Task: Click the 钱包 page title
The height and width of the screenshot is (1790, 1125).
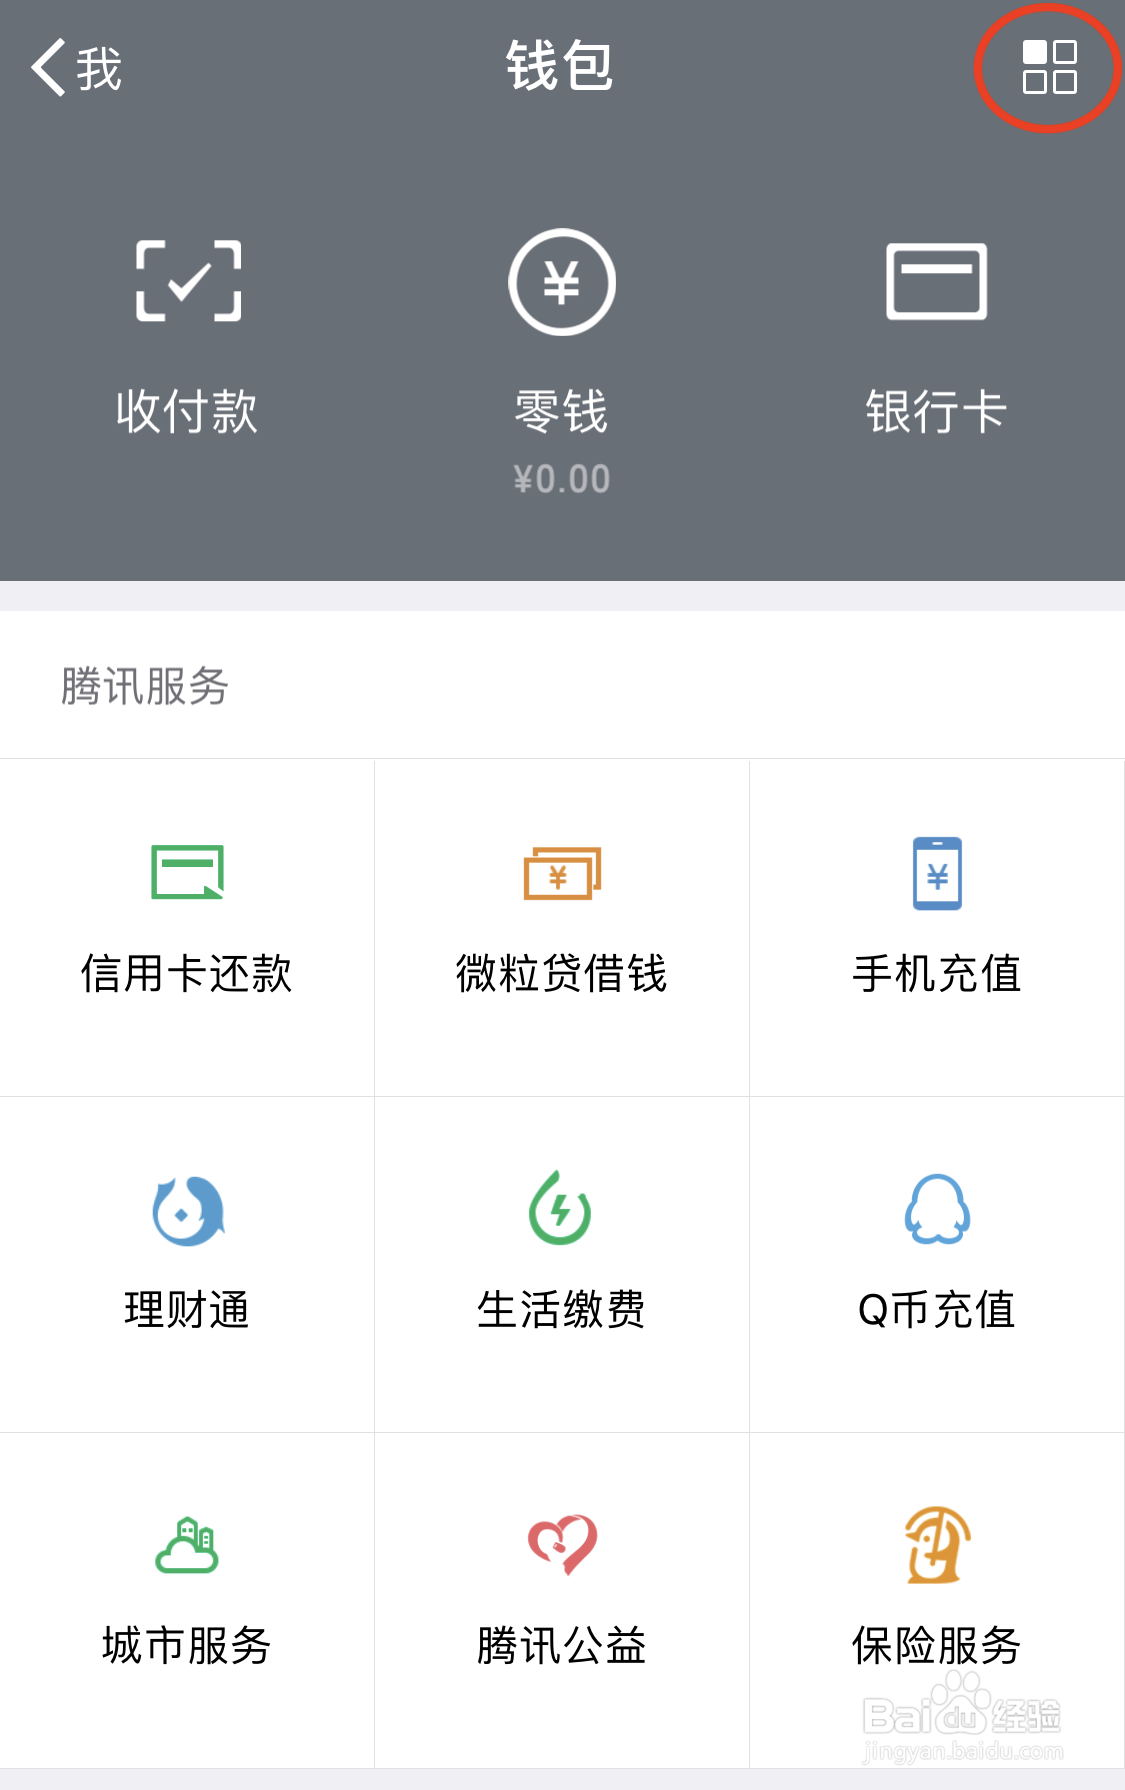Action: [560, 66]
